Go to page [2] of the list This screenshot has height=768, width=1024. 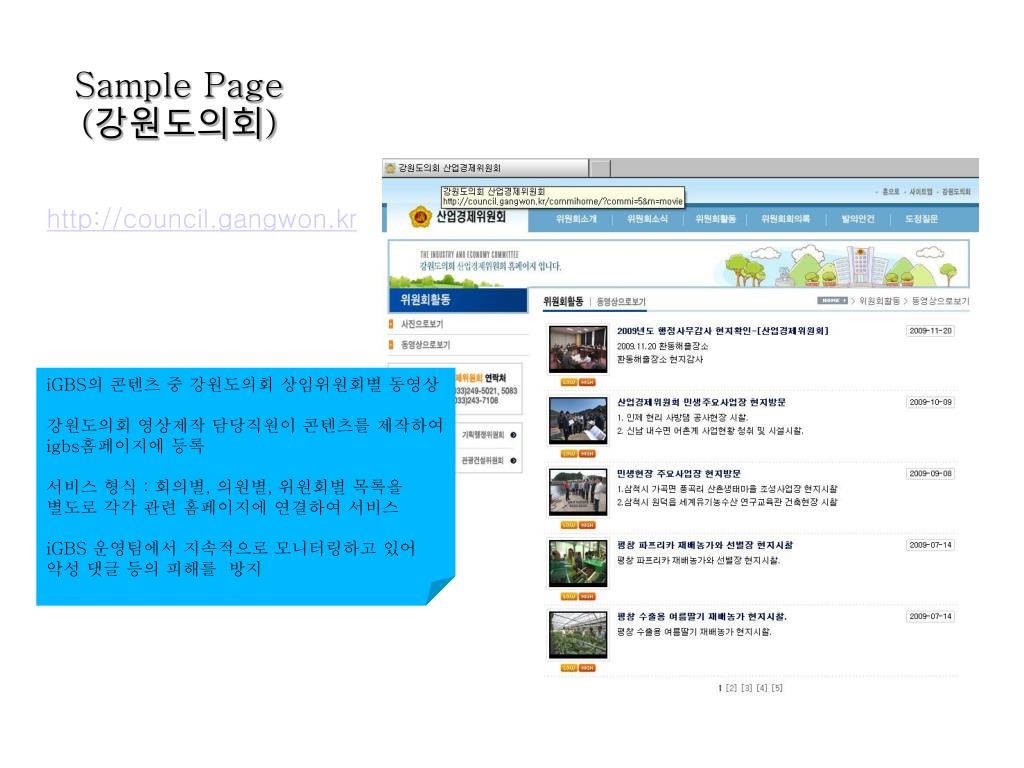pyautogui.click(x=731, y=688)
